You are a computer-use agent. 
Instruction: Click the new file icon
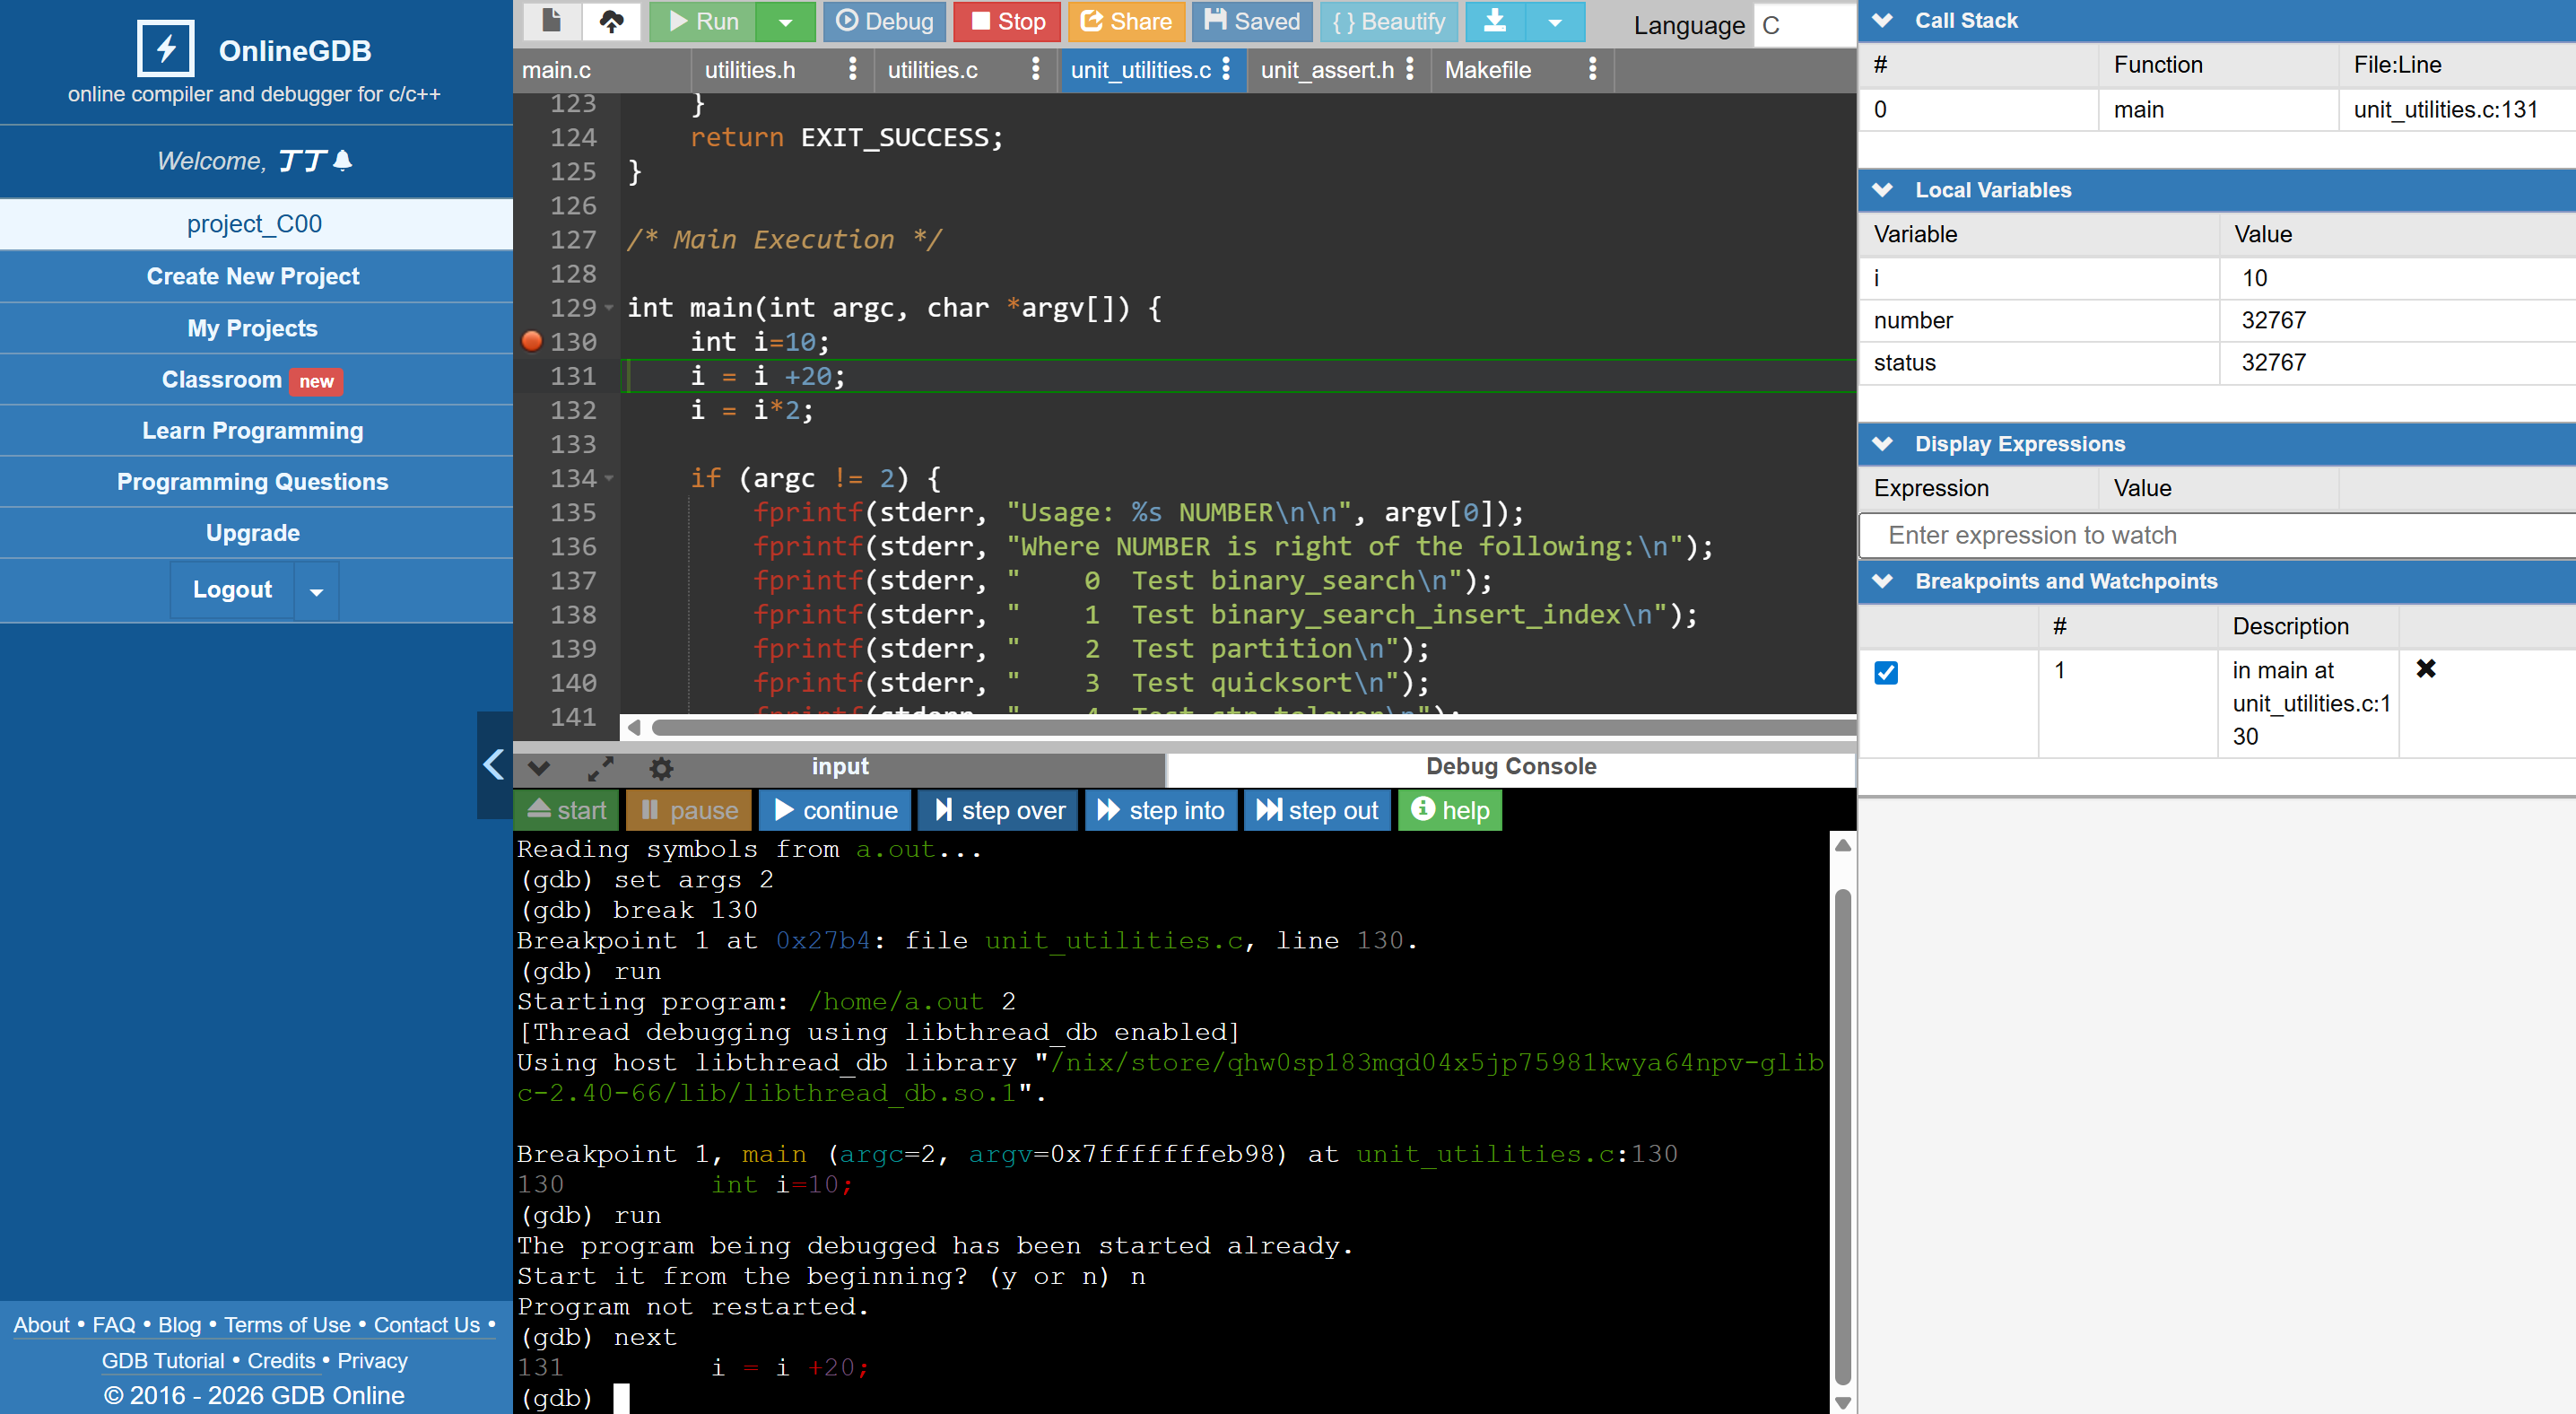(x=551, y=21)
